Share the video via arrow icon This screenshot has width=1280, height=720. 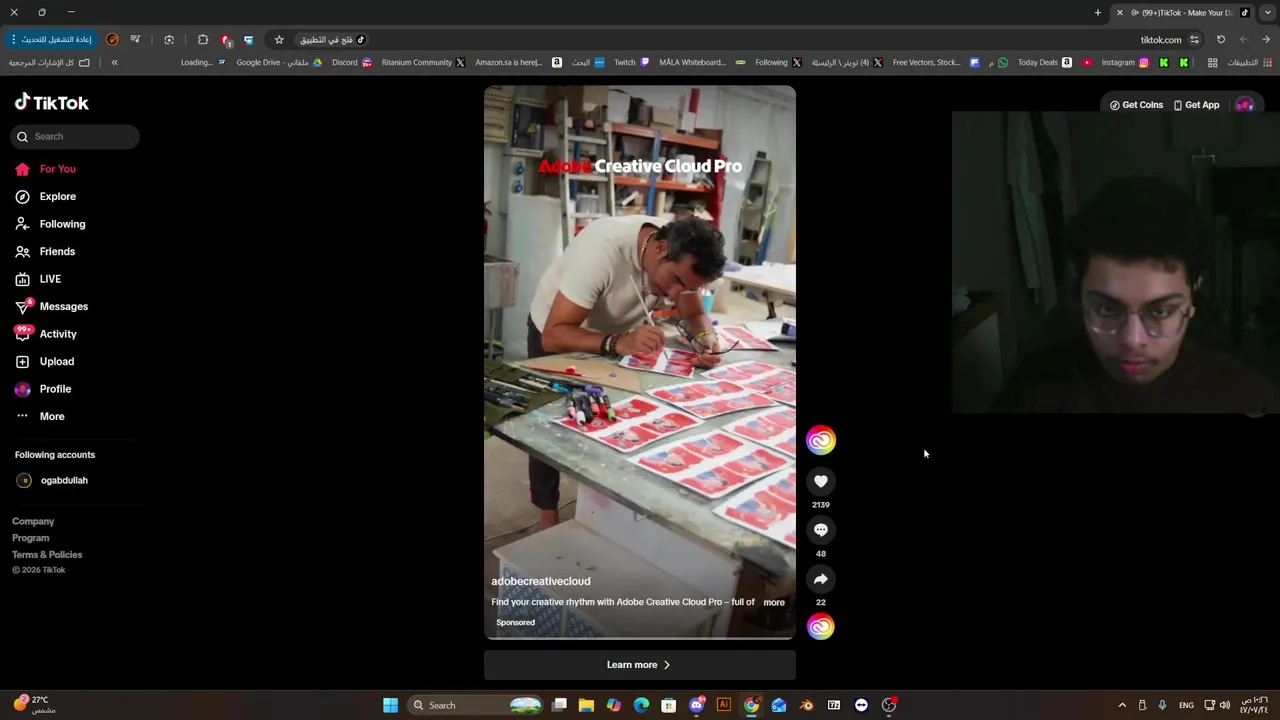tap(821, 579)
